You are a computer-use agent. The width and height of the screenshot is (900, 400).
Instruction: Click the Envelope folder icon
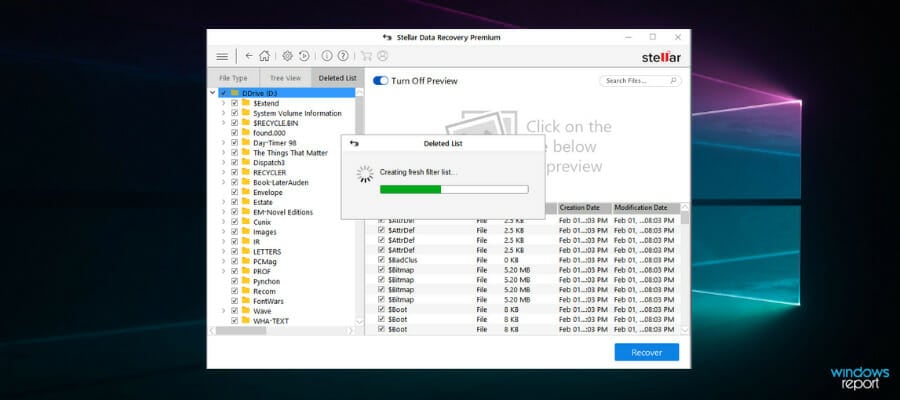click(246, 192)
